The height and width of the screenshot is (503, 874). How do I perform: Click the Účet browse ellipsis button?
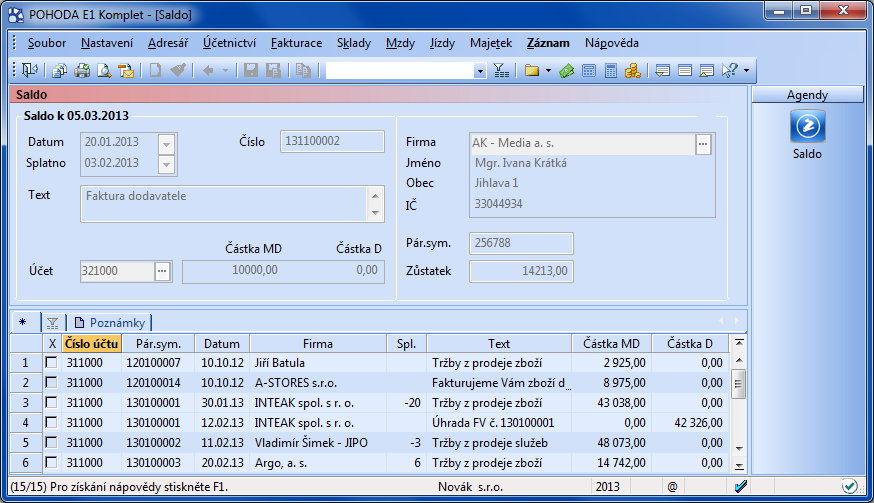click(x=162, y=271)
